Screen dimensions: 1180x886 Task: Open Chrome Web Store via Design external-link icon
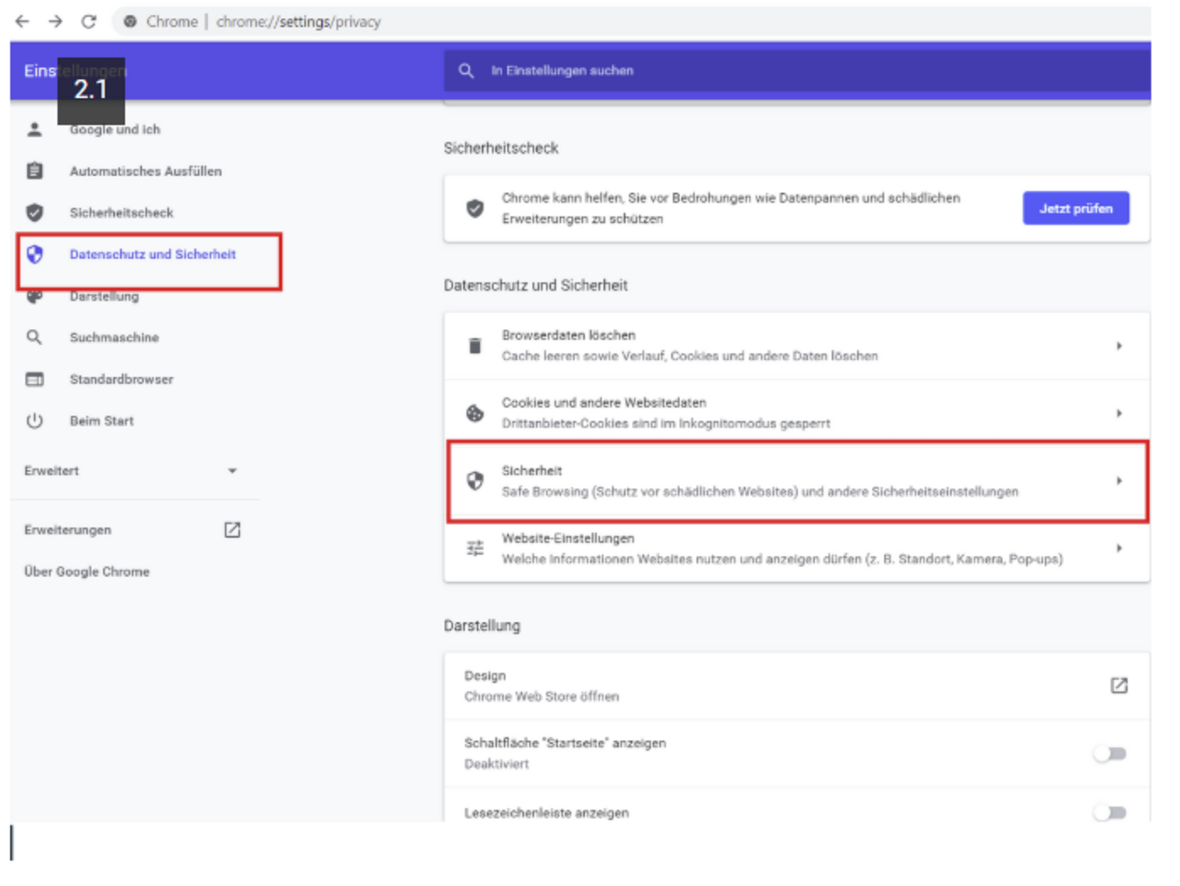[x=1119, y=686]
